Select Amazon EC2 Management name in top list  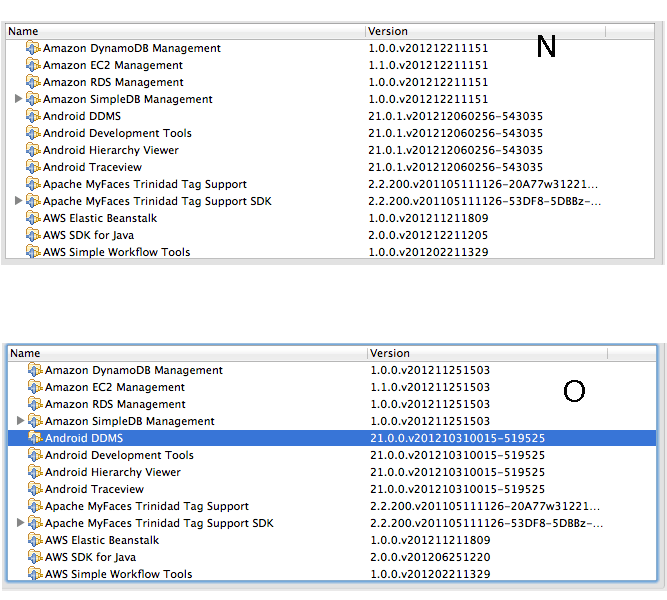click(113, 66)
